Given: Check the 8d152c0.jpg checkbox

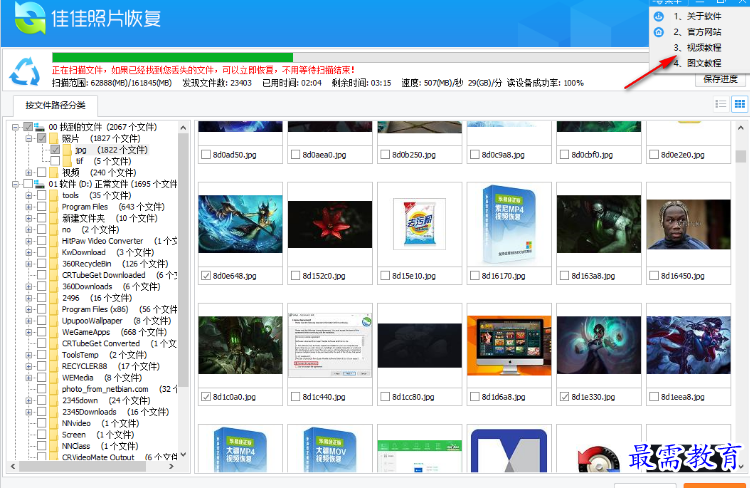Looking at the screenshot, I should (295, 276).
